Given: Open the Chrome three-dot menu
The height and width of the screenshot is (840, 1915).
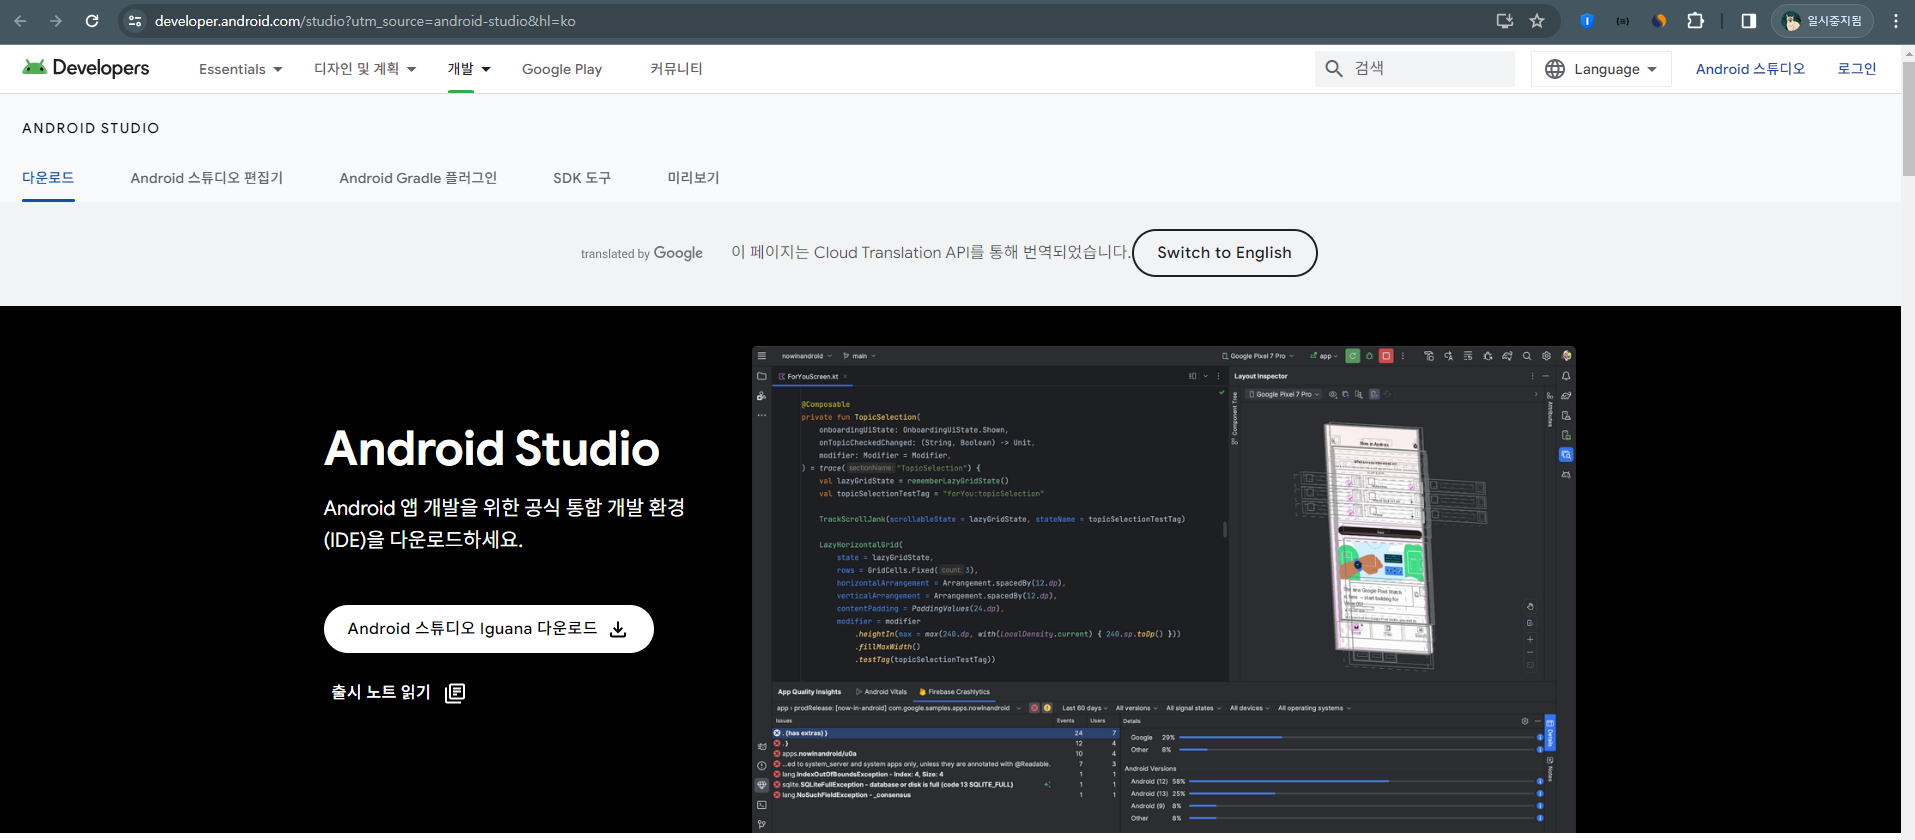Looking at the screenshot, I should coord(1895,21).
